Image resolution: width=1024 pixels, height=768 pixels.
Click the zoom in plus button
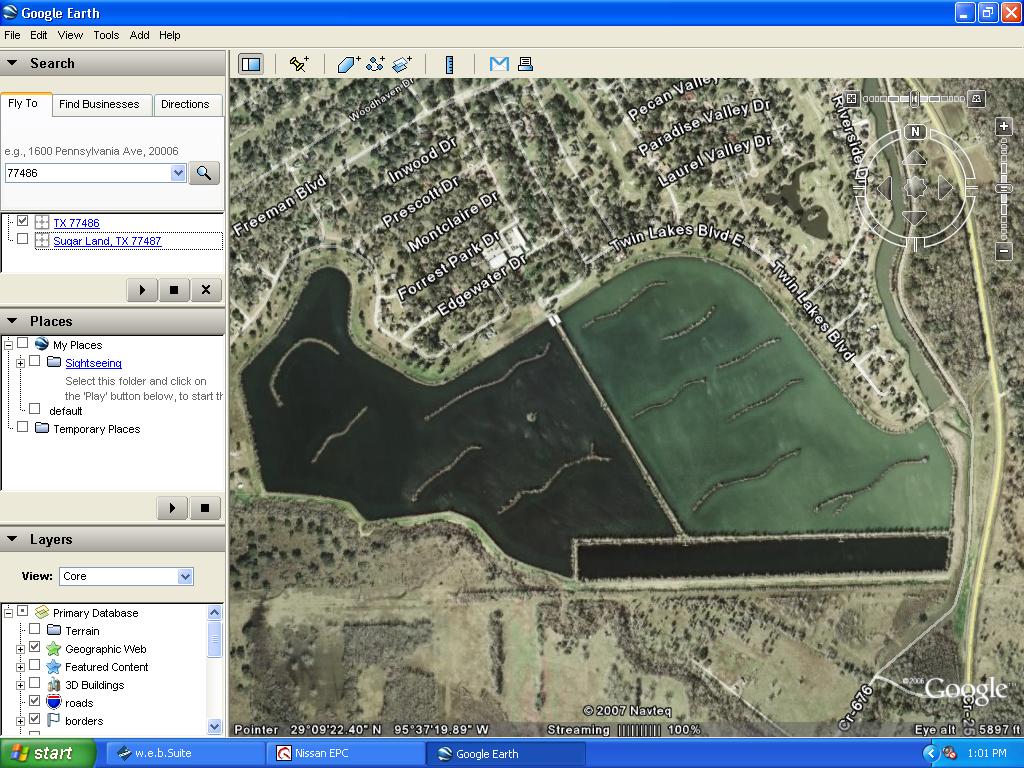point(1004,127)
